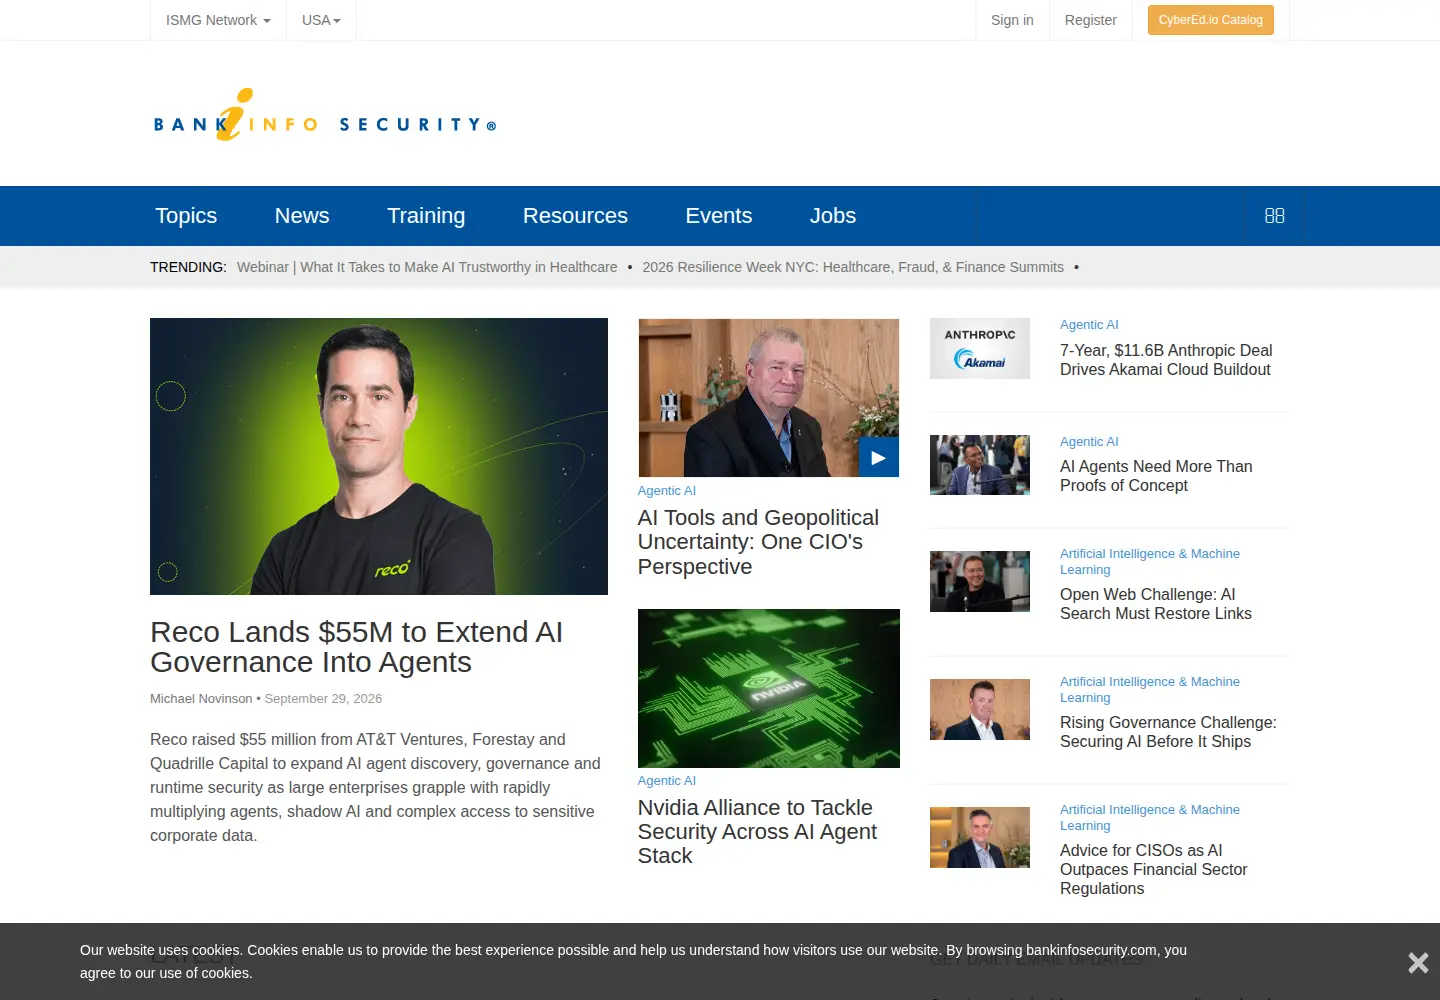1440x1000 pixels.
Task: Open Reco executive featured image
Action: tap(379, 456)
